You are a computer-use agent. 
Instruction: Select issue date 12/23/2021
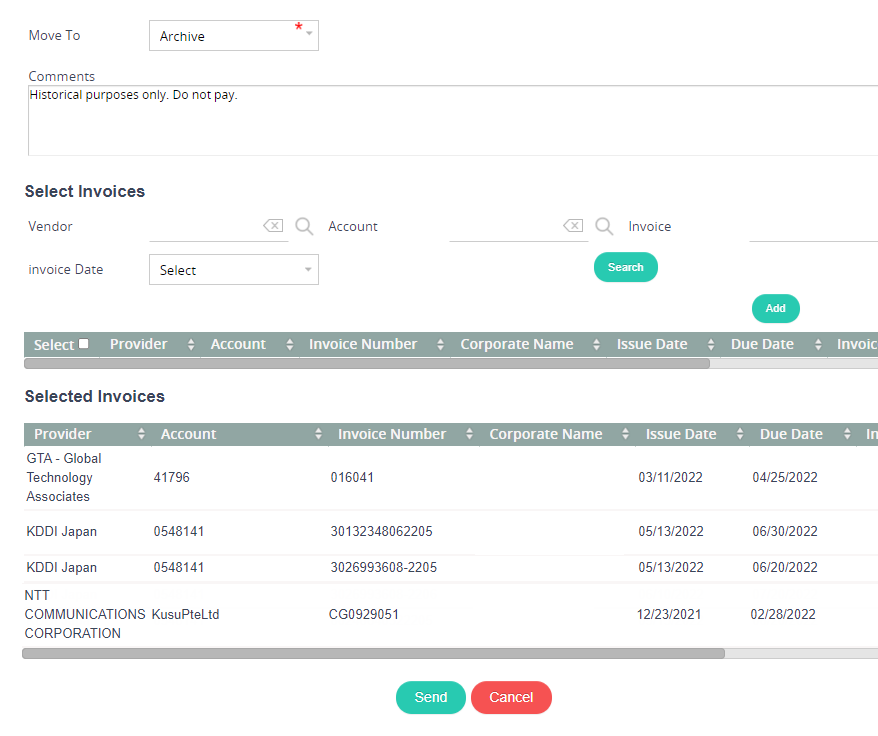pyautogui.click(x=669, y=614)
